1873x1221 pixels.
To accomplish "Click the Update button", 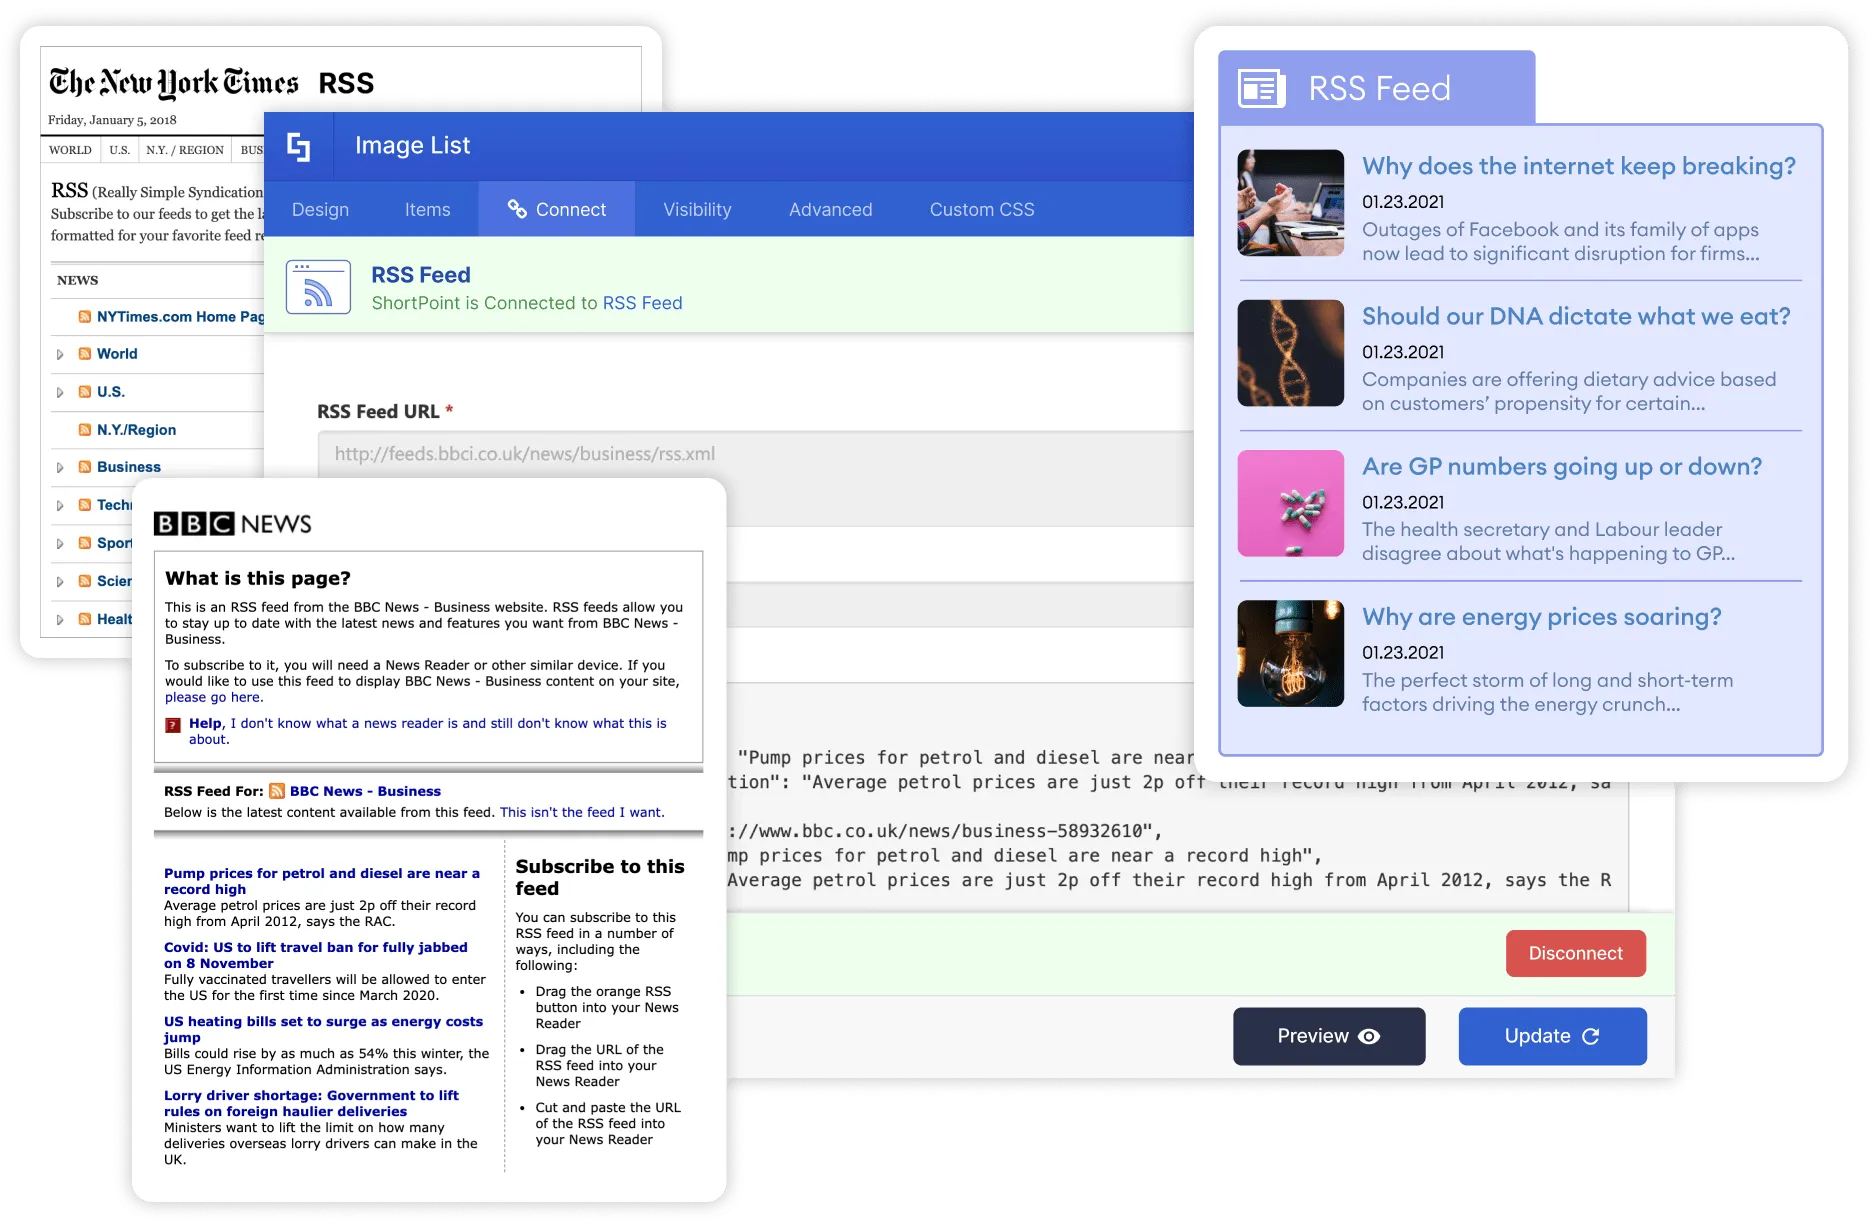I will tap(1552, 1036).
